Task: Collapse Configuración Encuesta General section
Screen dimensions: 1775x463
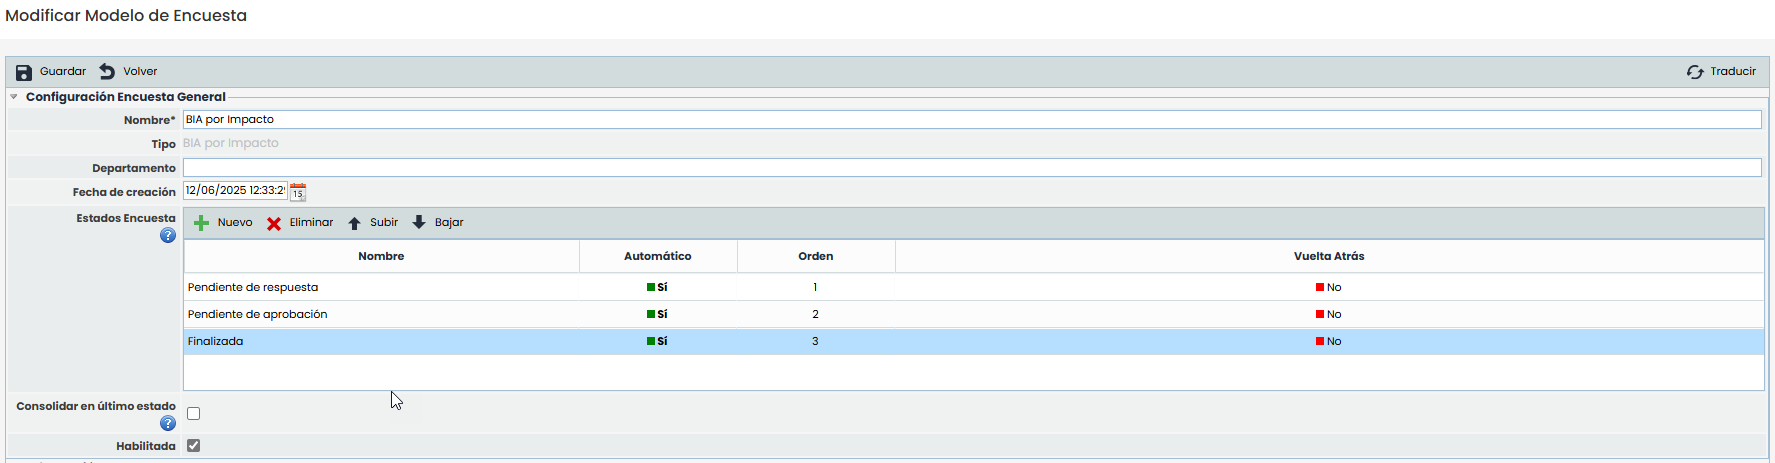Action: pyautogui.click(x=14, y=97)
